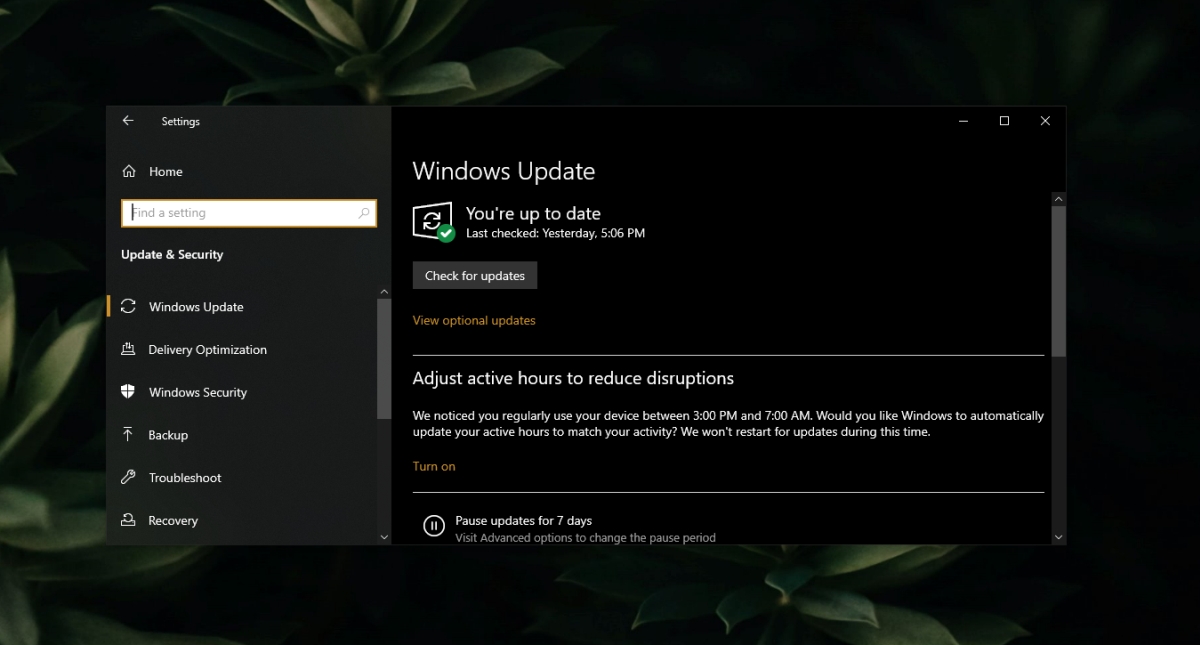The width and height of the screenshot is (1200, 645).
Task: Click sidebar scrollbar up arrow
Action: tap(384, 292)
